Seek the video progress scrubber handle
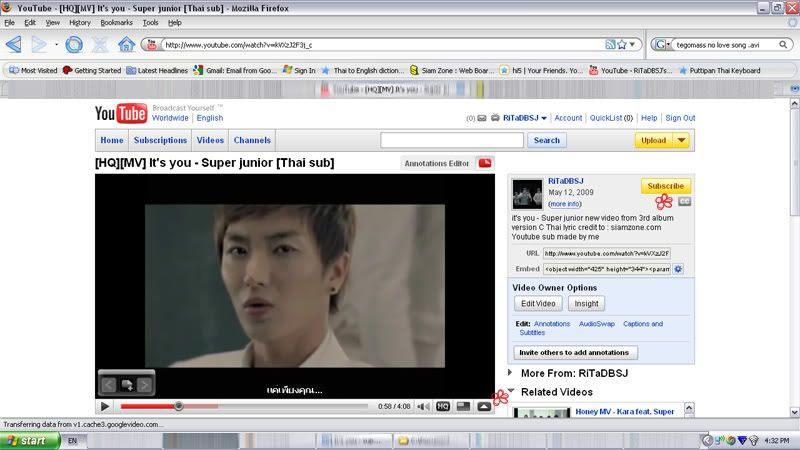 click(179, 407)
